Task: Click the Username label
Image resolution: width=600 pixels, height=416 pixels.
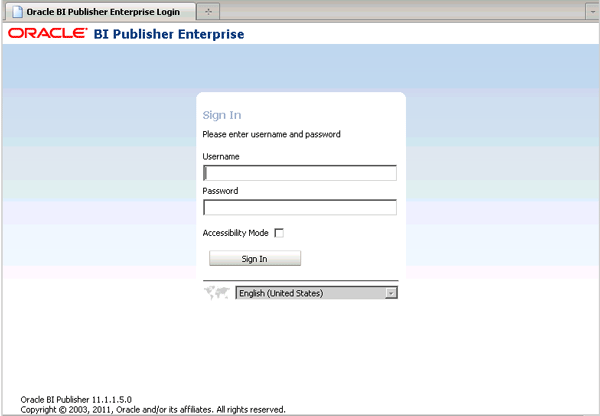Action: pos(221,157)
